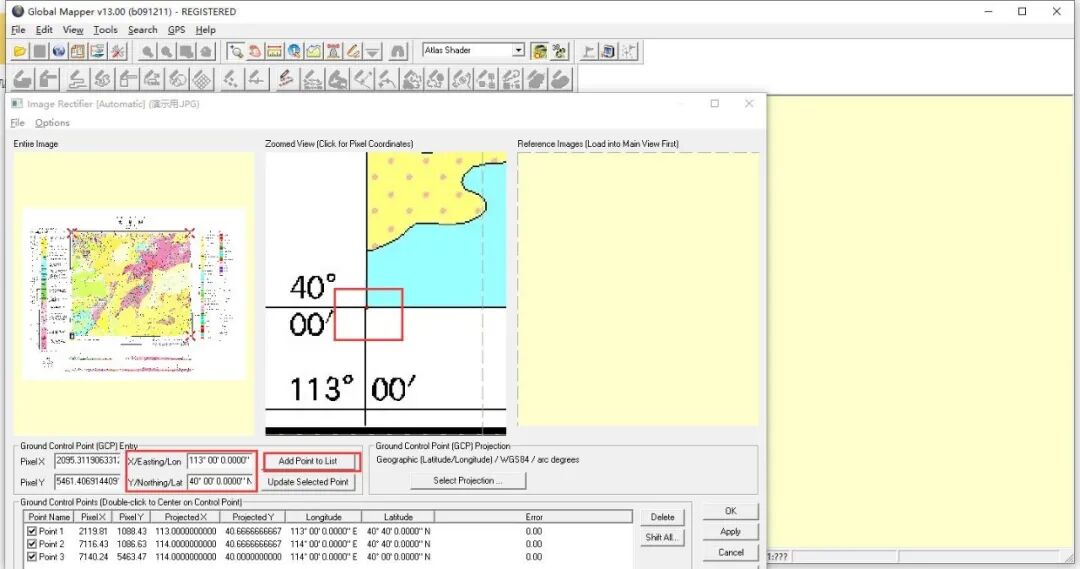
Task: Open the Image Rectifier File menu
Action: click(x=18, y=123)
